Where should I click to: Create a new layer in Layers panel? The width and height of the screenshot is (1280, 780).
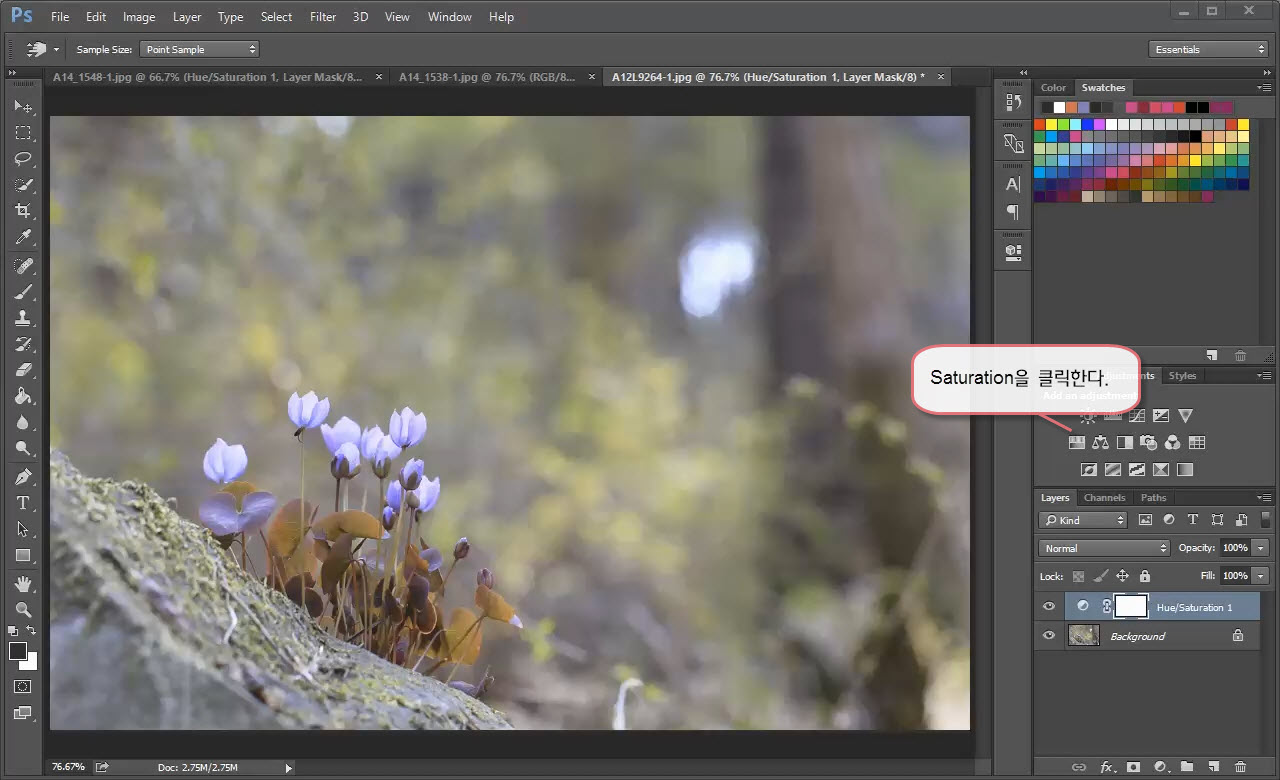(1213, 767)
